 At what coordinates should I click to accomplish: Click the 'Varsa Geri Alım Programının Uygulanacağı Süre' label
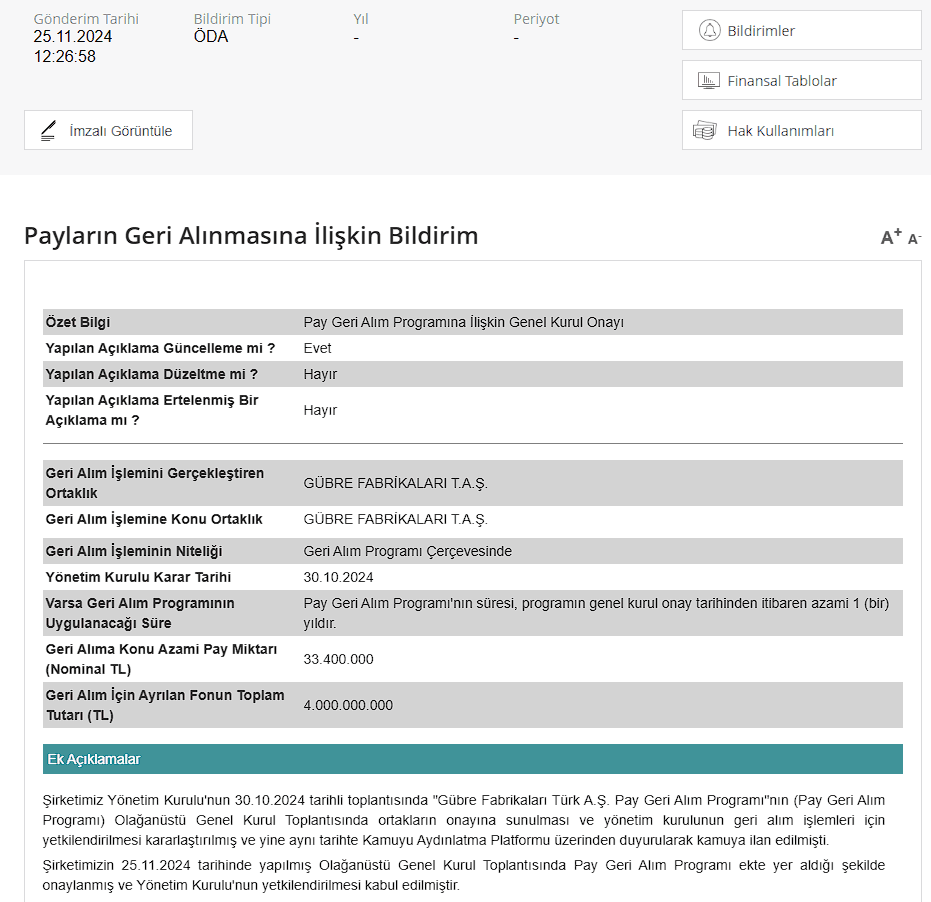pos(140,613)
